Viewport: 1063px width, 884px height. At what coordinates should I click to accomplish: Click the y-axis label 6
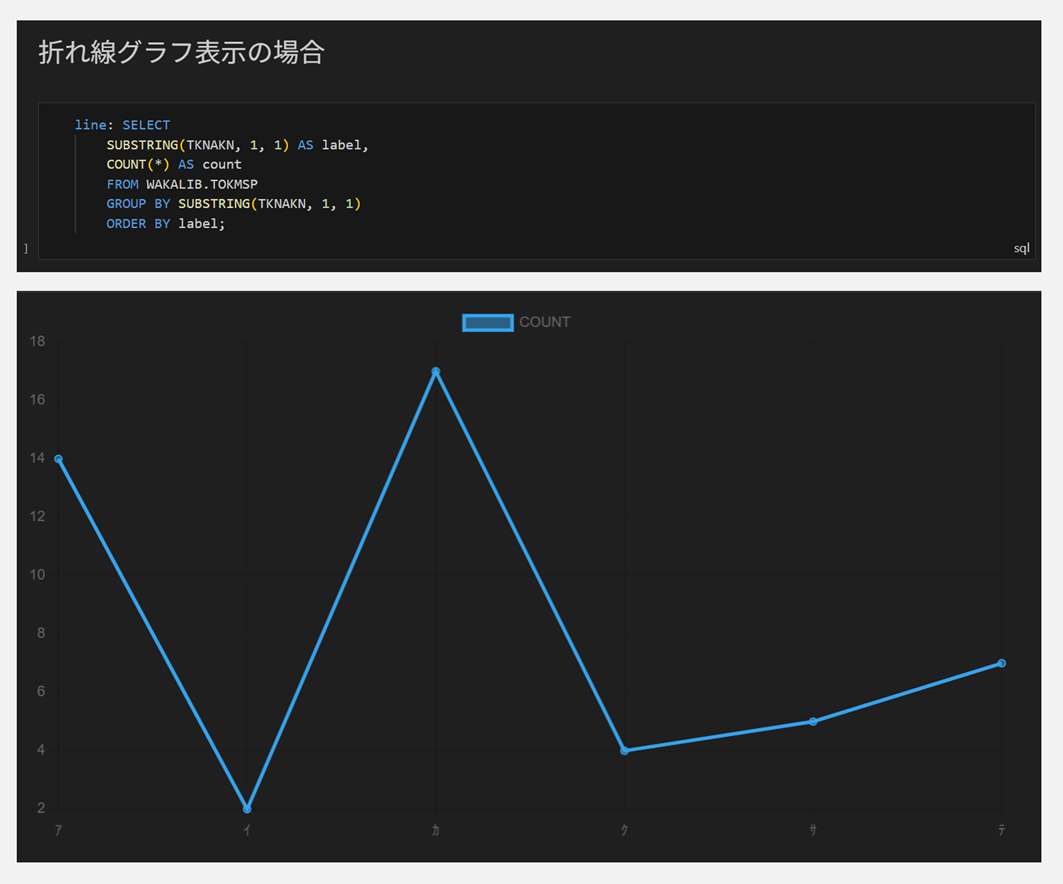[x=41, y=691]
